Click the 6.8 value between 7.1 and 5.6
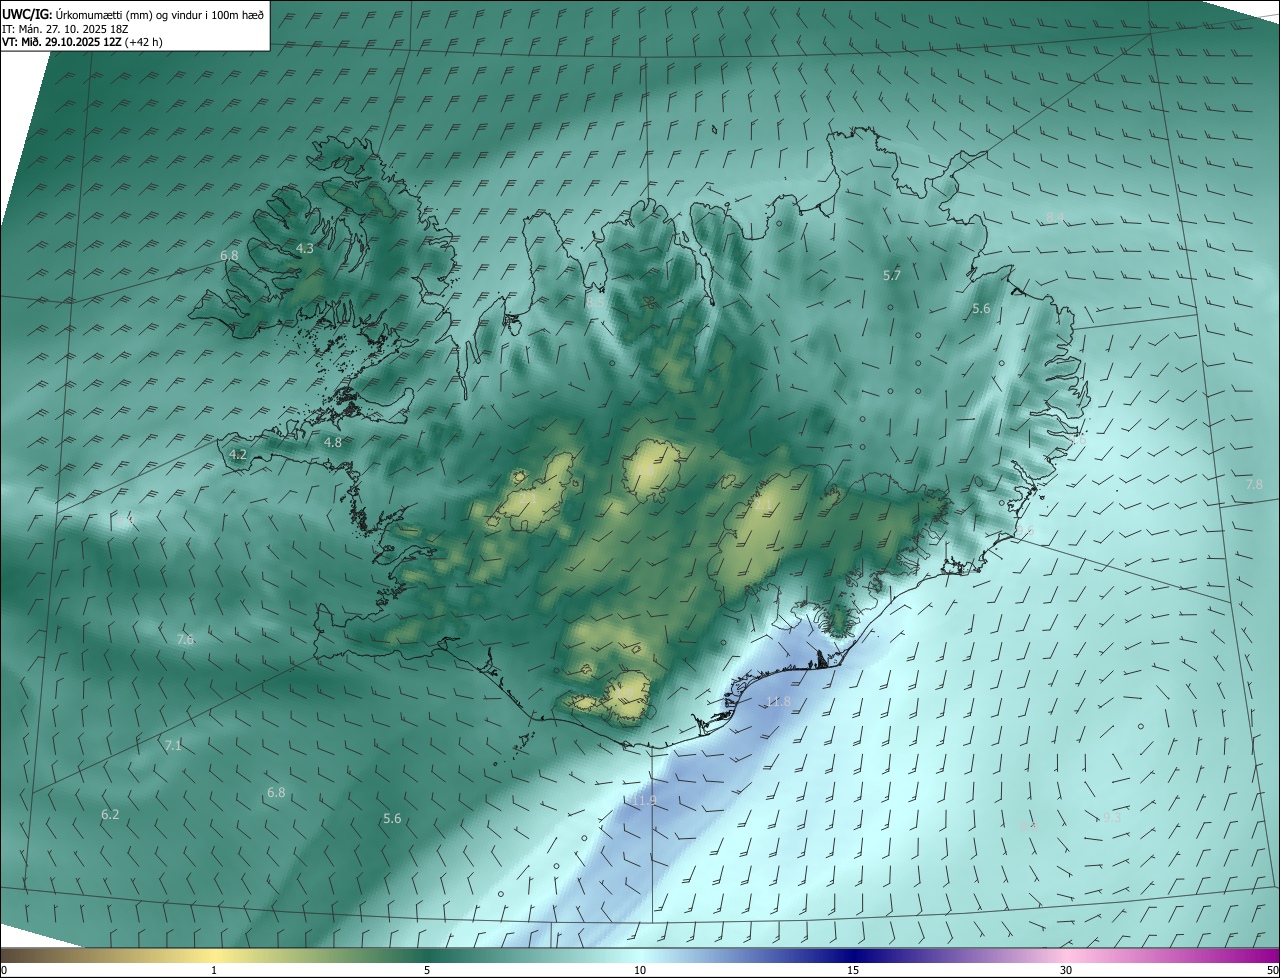The image size is (1280, 978). click(x=276, y=793)
